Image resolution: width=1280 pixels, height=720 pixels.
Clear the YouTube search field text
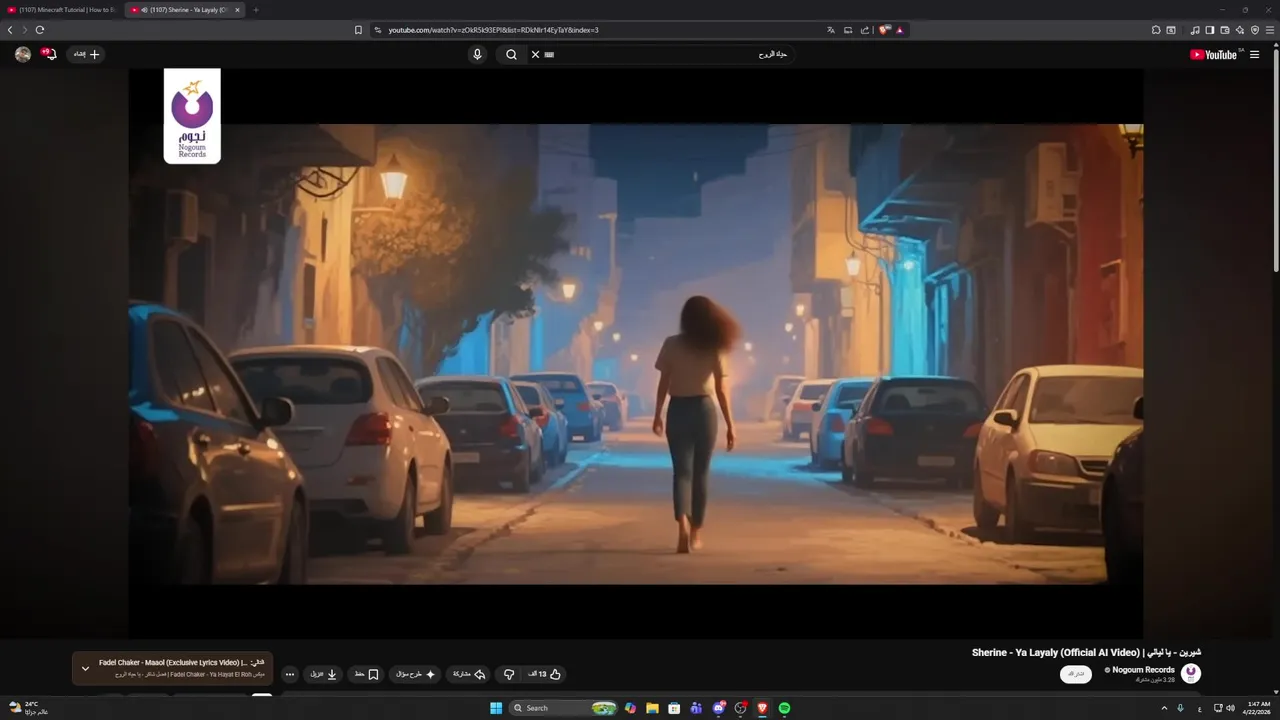tap(535, 54)
